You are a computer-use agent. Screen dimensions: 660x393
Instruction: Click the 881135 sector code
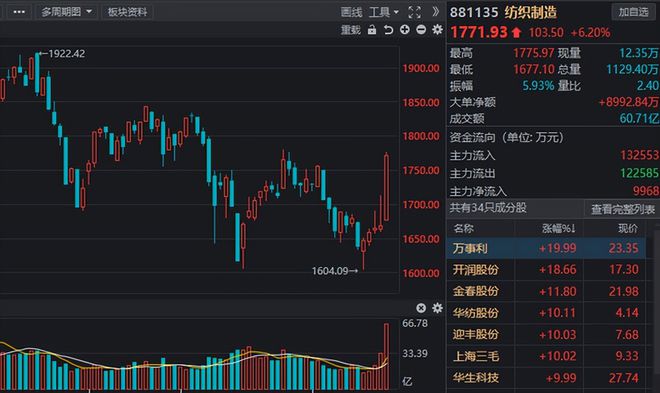[x=474, y=13]
